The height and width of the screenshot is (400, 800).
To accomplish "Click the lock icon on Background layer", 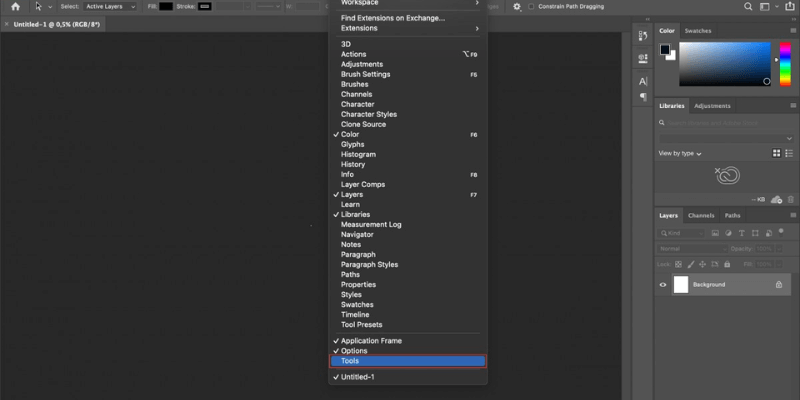I will (x=778, y=285).
